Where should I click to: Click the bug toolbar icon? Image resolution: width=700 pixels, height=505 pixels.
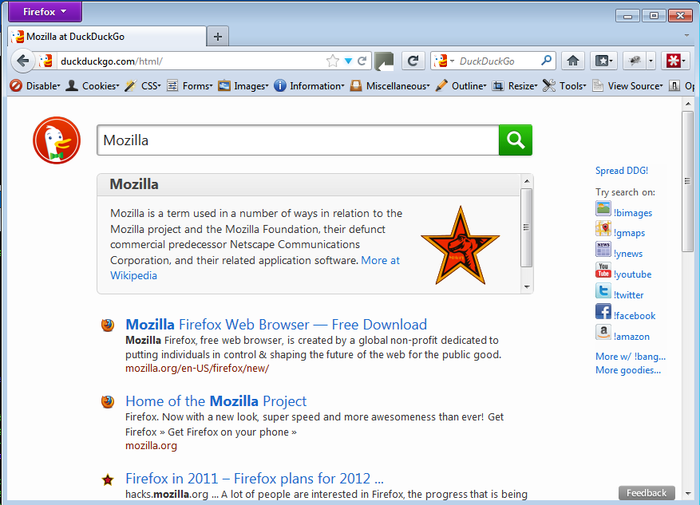click(x=634, y=61)
